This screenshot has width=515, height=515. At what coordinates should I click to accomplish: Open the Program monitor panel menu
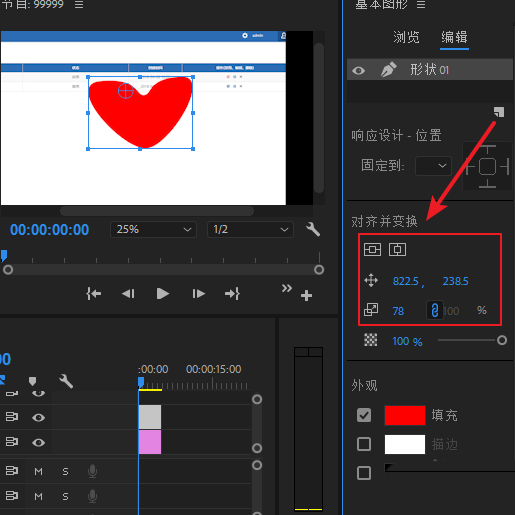79,5
